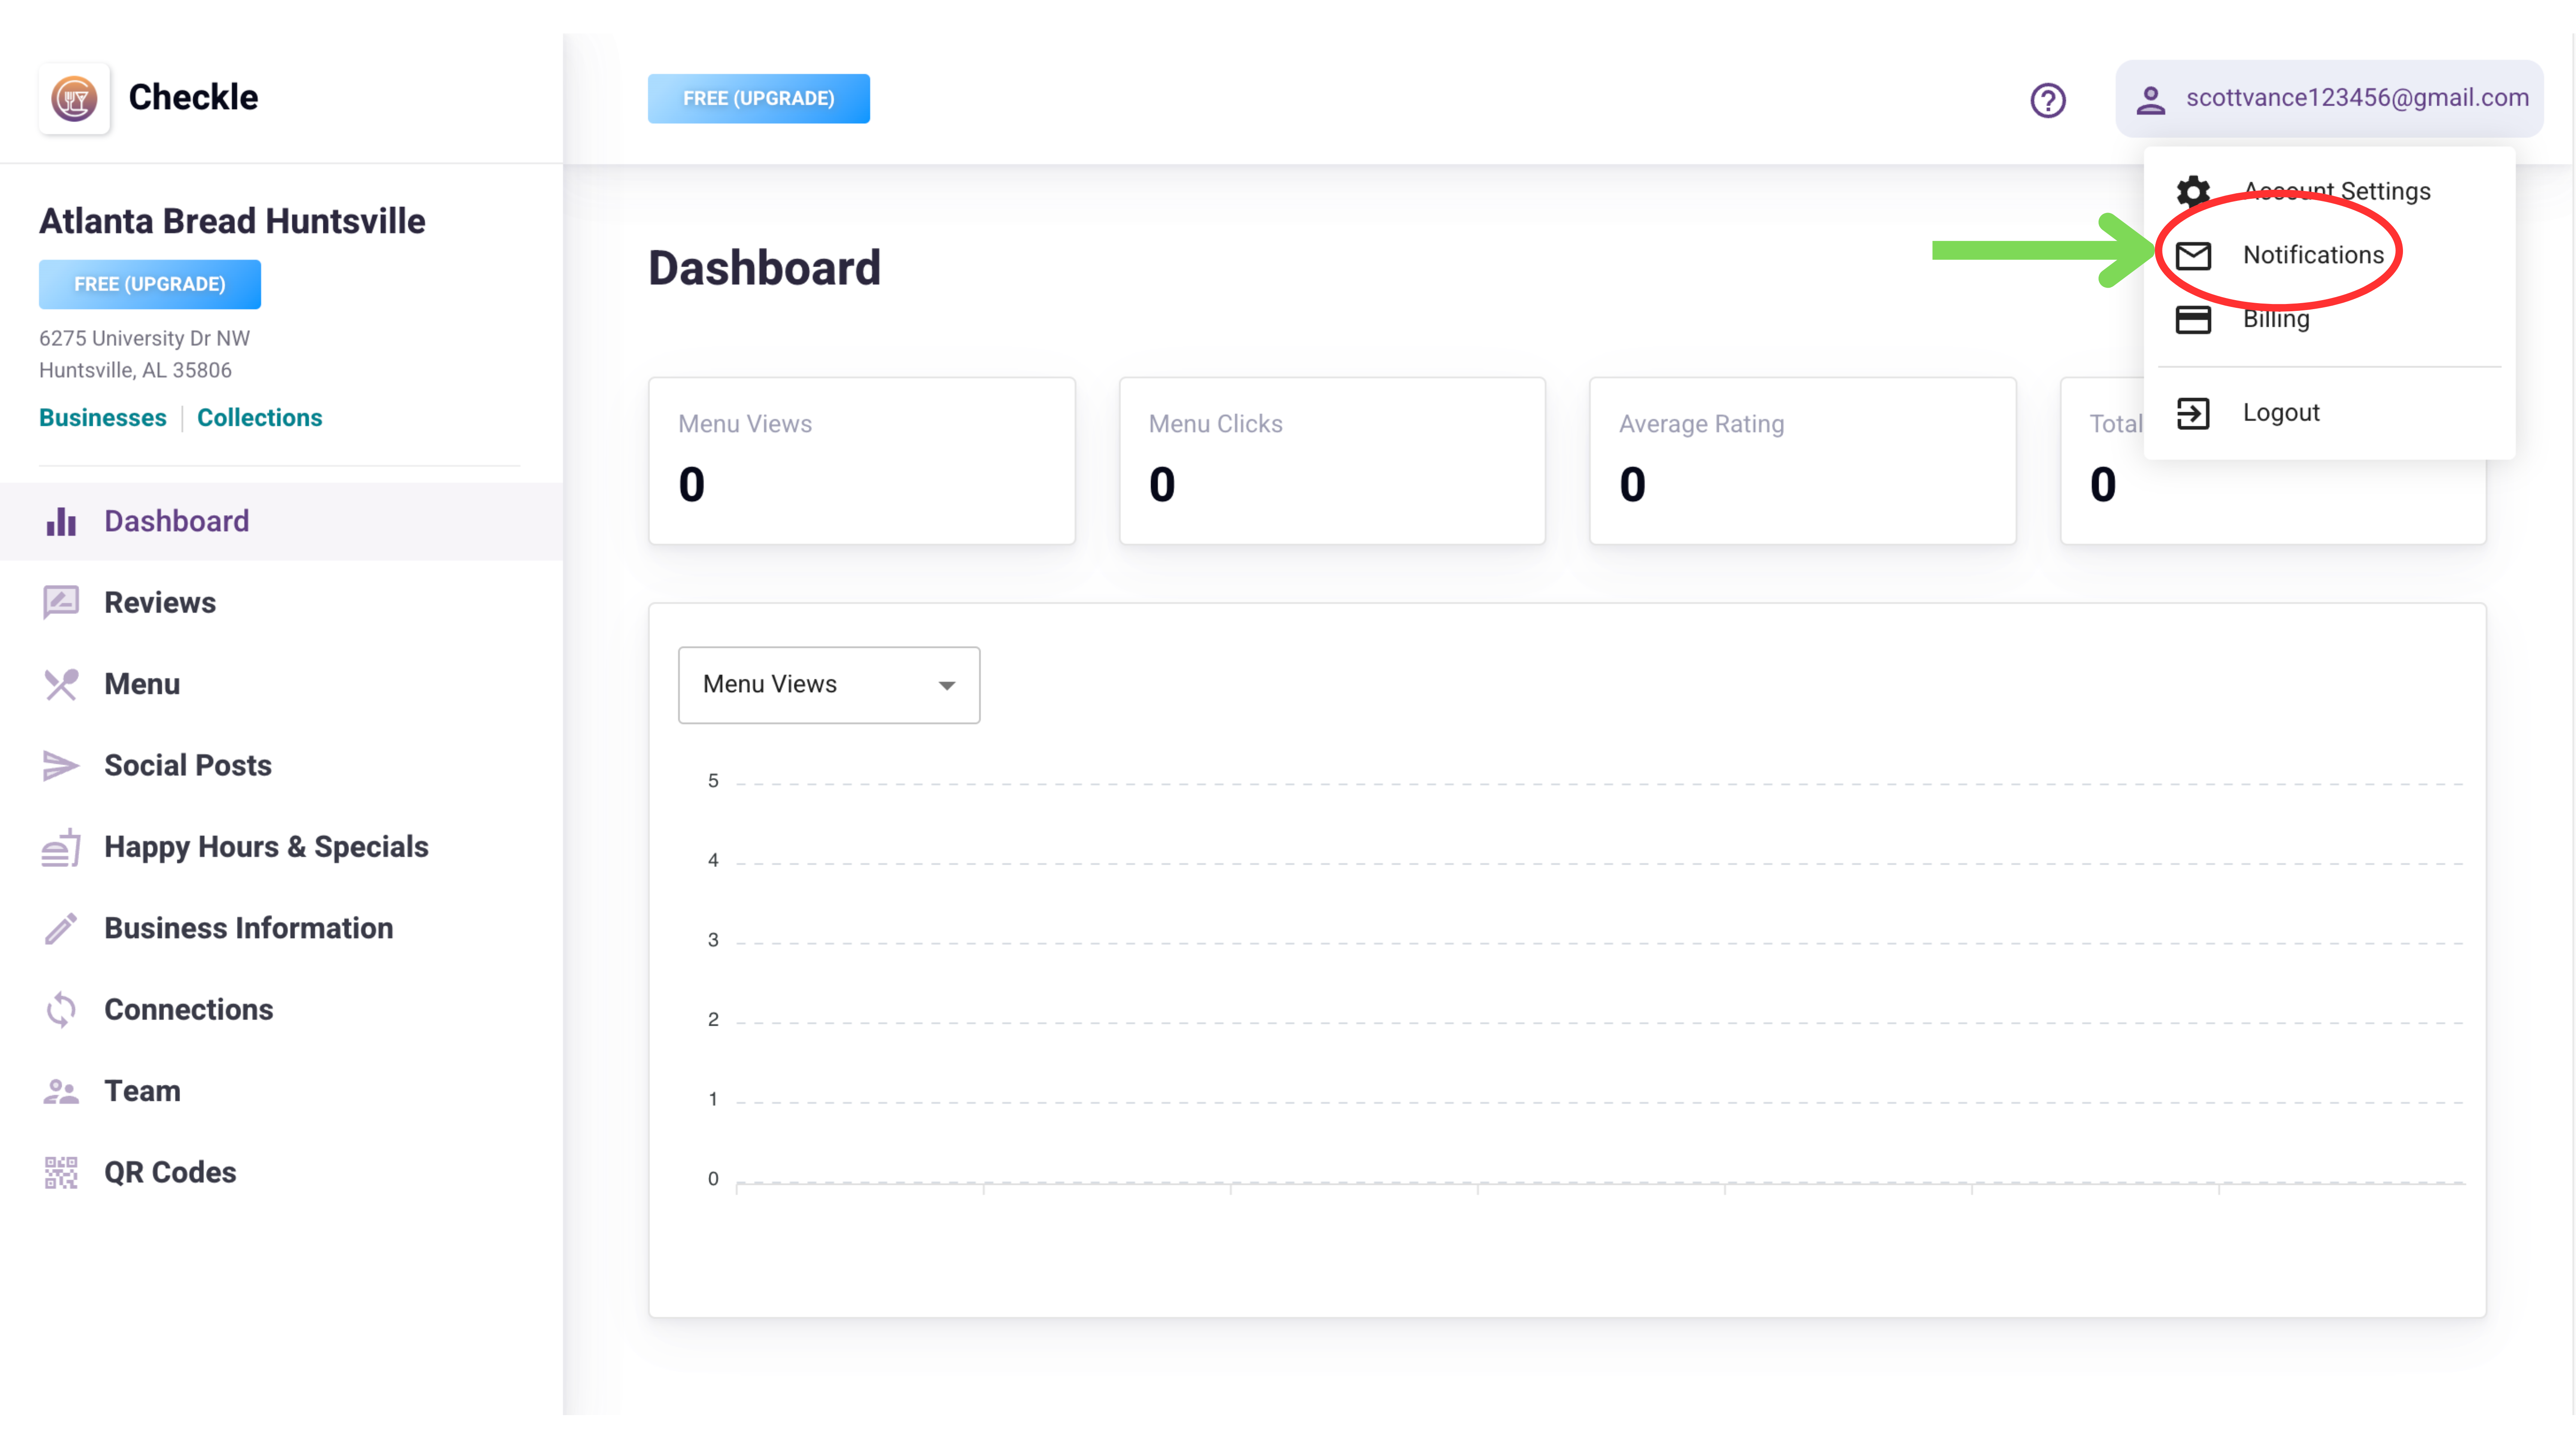Click the Atlanta Bread Huntsville business name
Image resolution: width=2576 pixels, height=1449 pixels.
click(232, 221)
